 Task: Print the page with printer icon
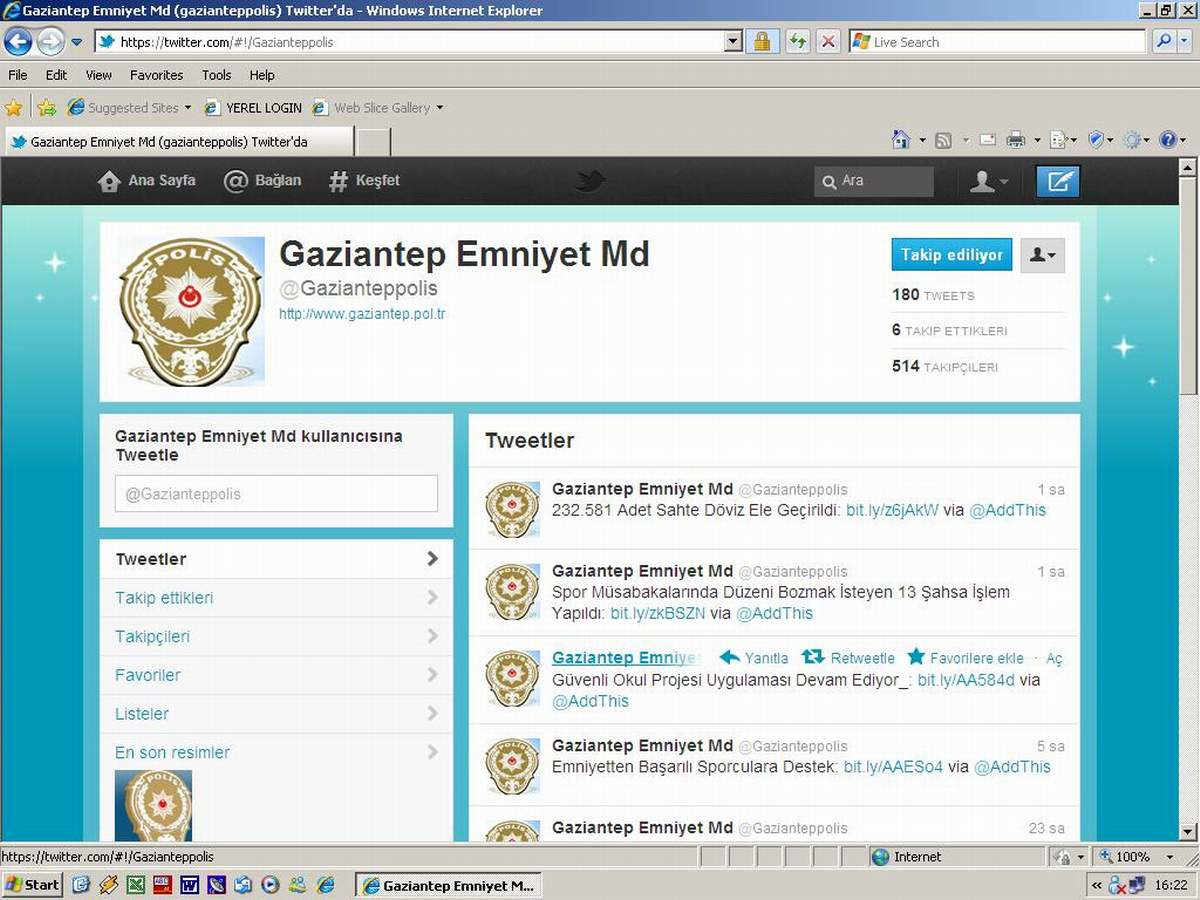[1016, 140]
